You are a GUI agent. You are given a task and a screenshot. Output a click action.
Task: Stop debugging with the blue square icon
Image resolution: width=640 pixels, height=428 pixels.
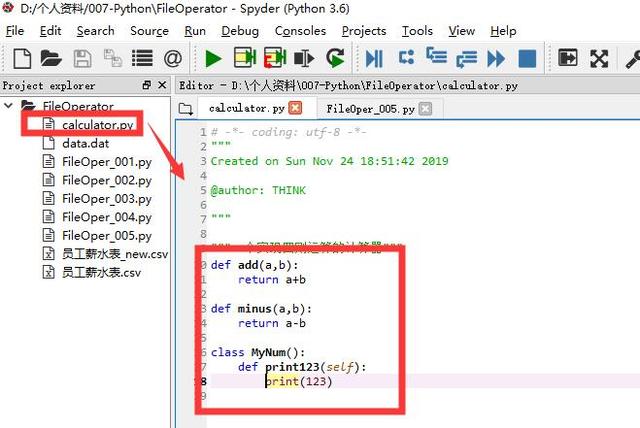tap(527, 59)
